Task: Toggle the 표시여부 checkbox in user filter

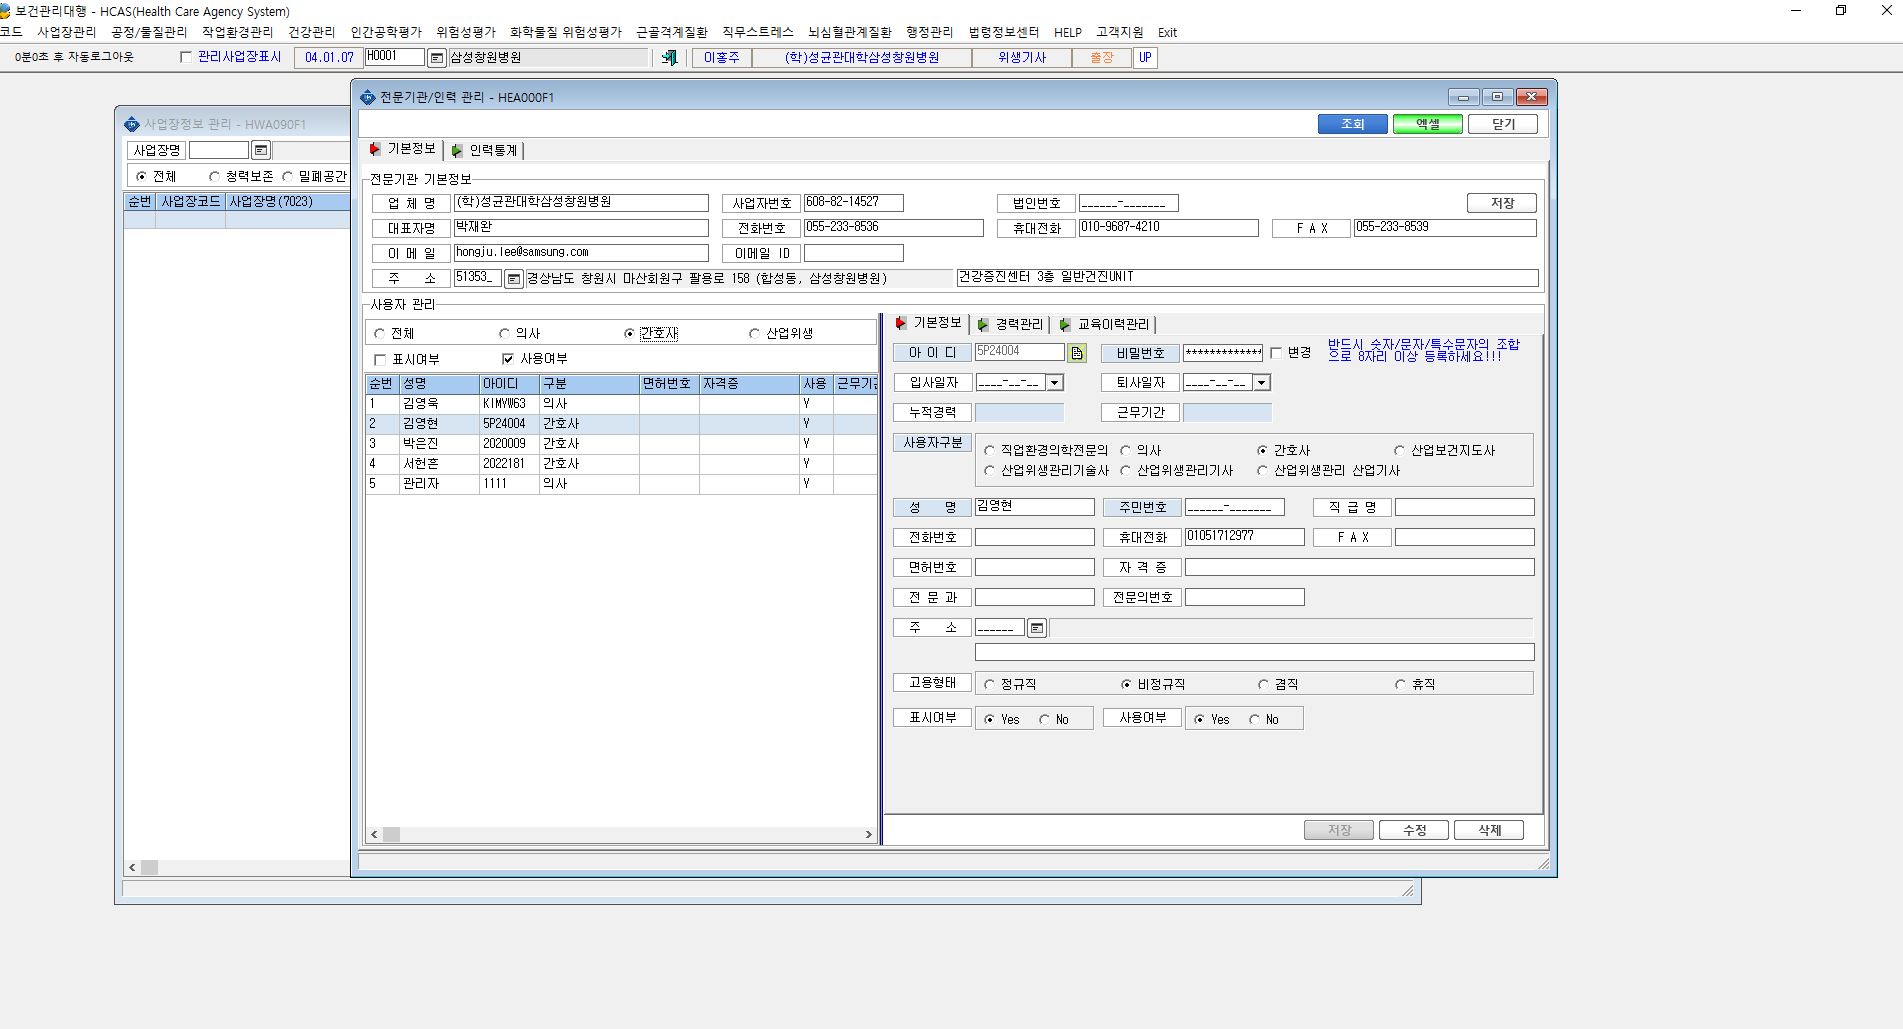Action: (380, 360)
